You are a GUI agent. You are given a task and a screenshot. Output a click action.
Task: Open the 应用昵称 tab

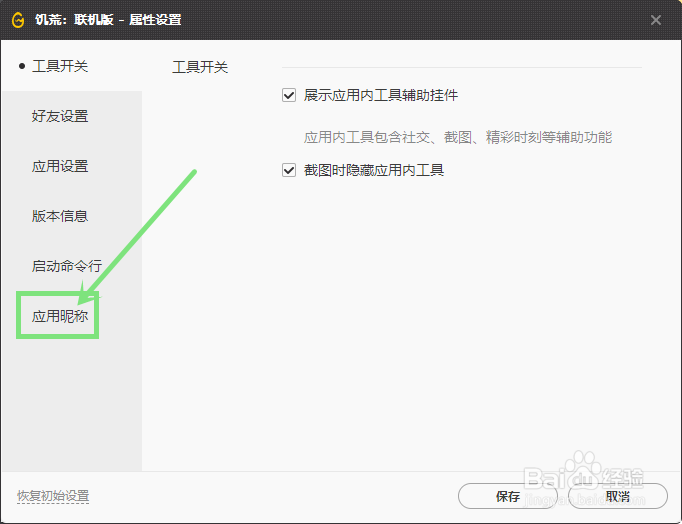[60, 316]
